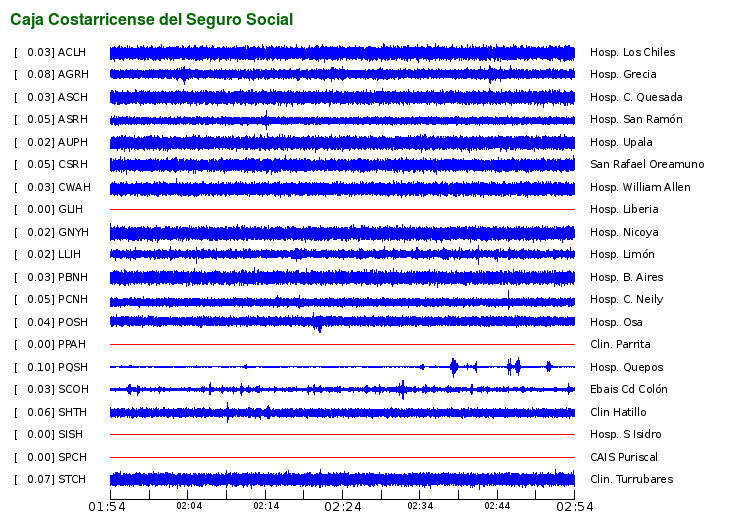740x513 pixels.
Task: Click the Ebais Cd Colón name
Action: (629, 389)
